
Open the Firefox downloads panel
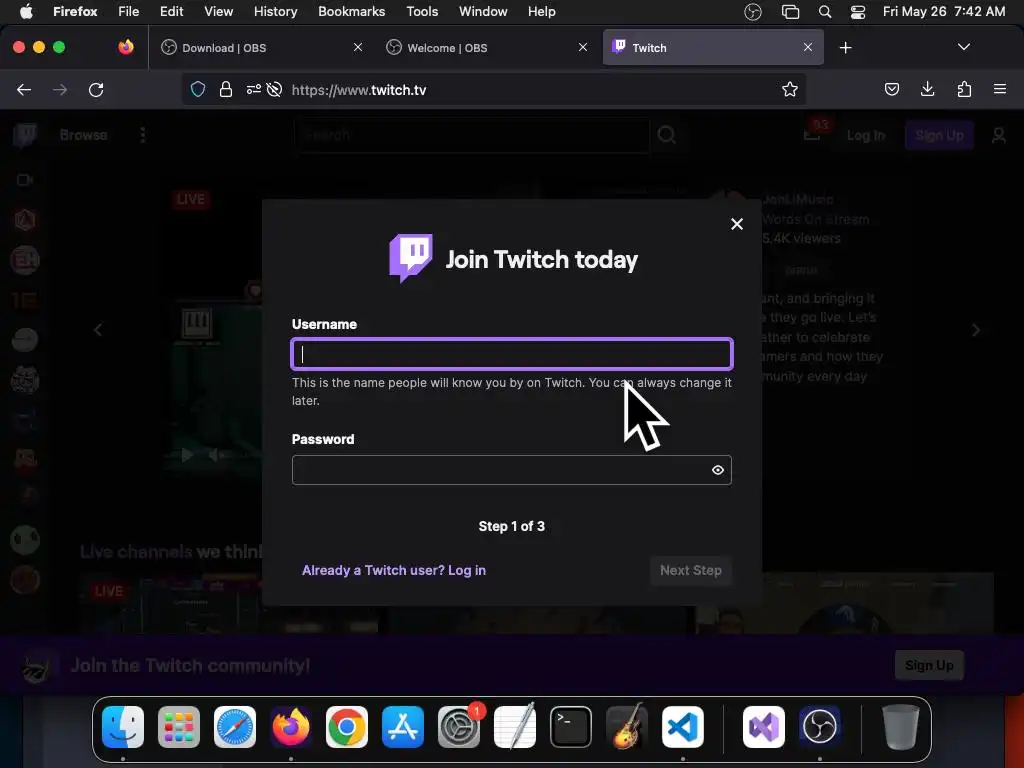coord(927,89)
